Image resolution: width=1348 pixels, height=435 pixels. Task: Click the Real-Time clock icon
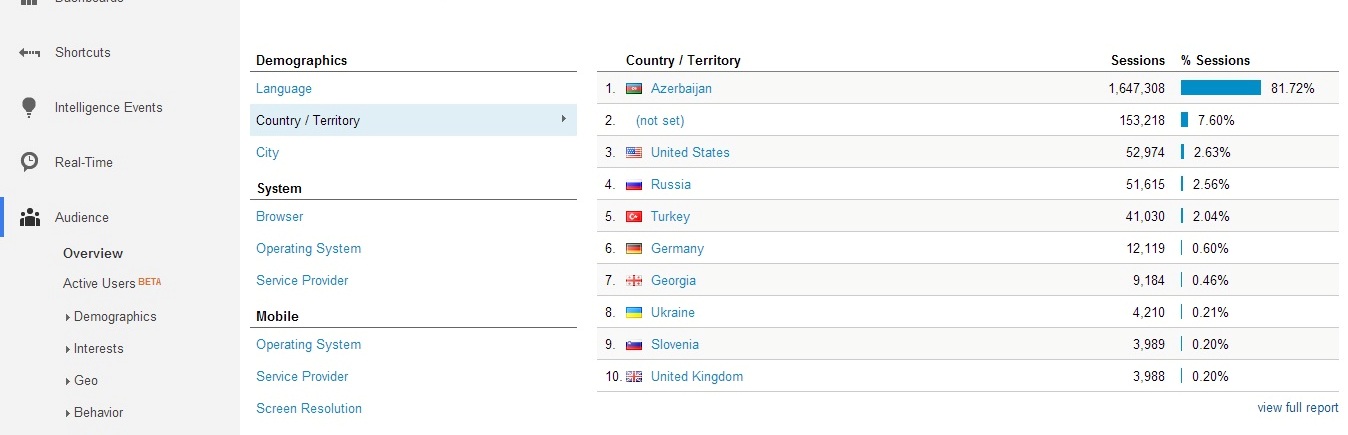pyautogui.click(x=30, y=162)
